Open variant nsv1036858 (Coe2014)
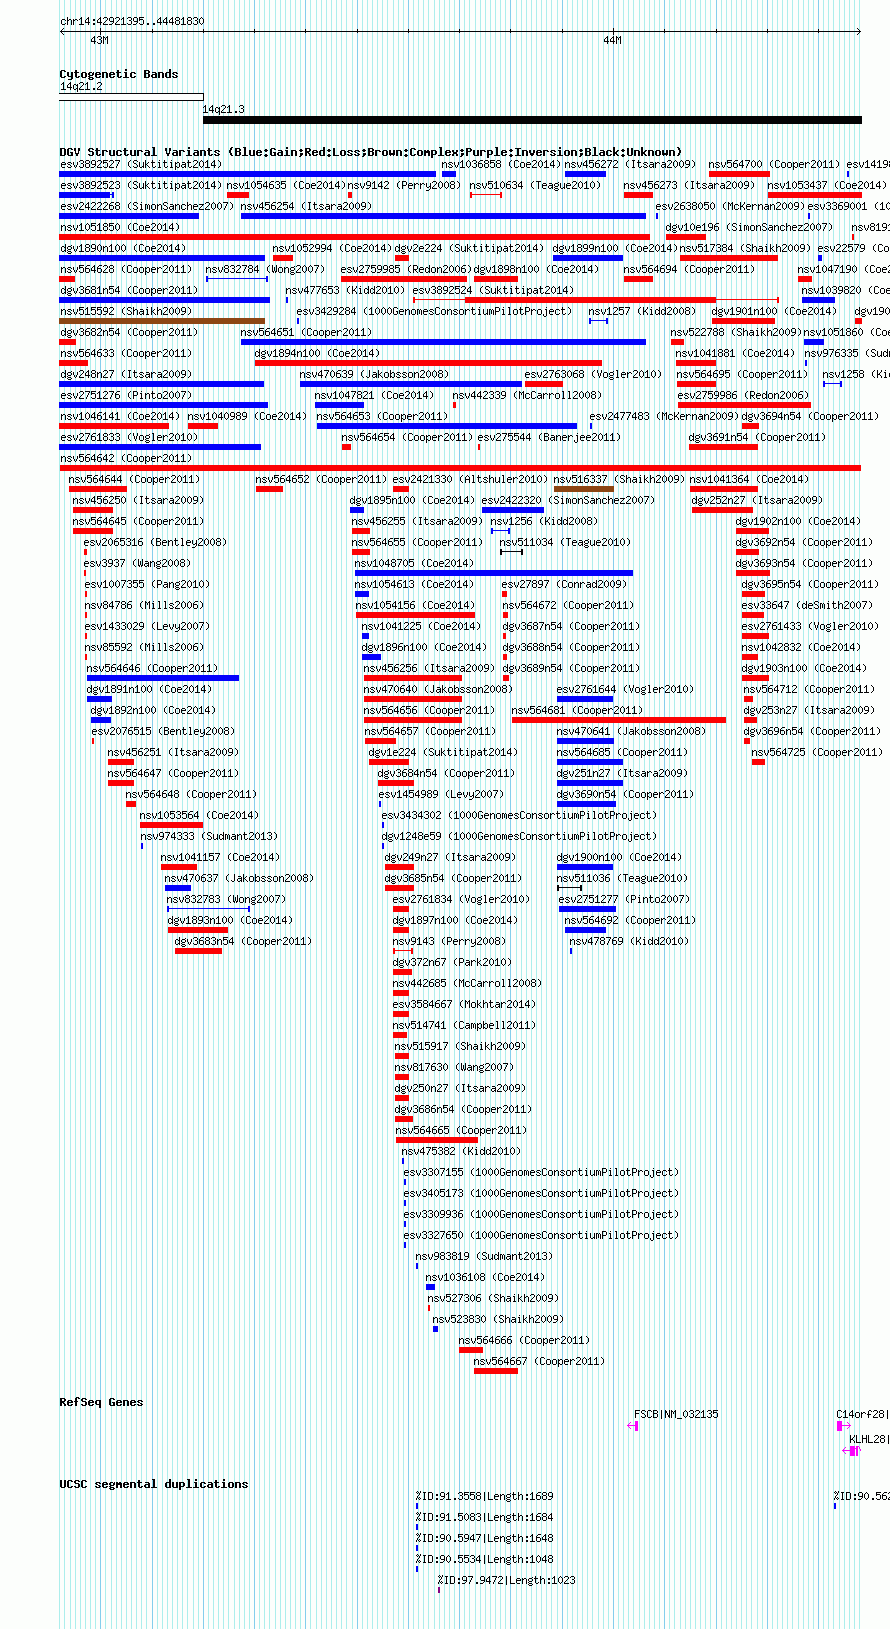 click(501, 164)
